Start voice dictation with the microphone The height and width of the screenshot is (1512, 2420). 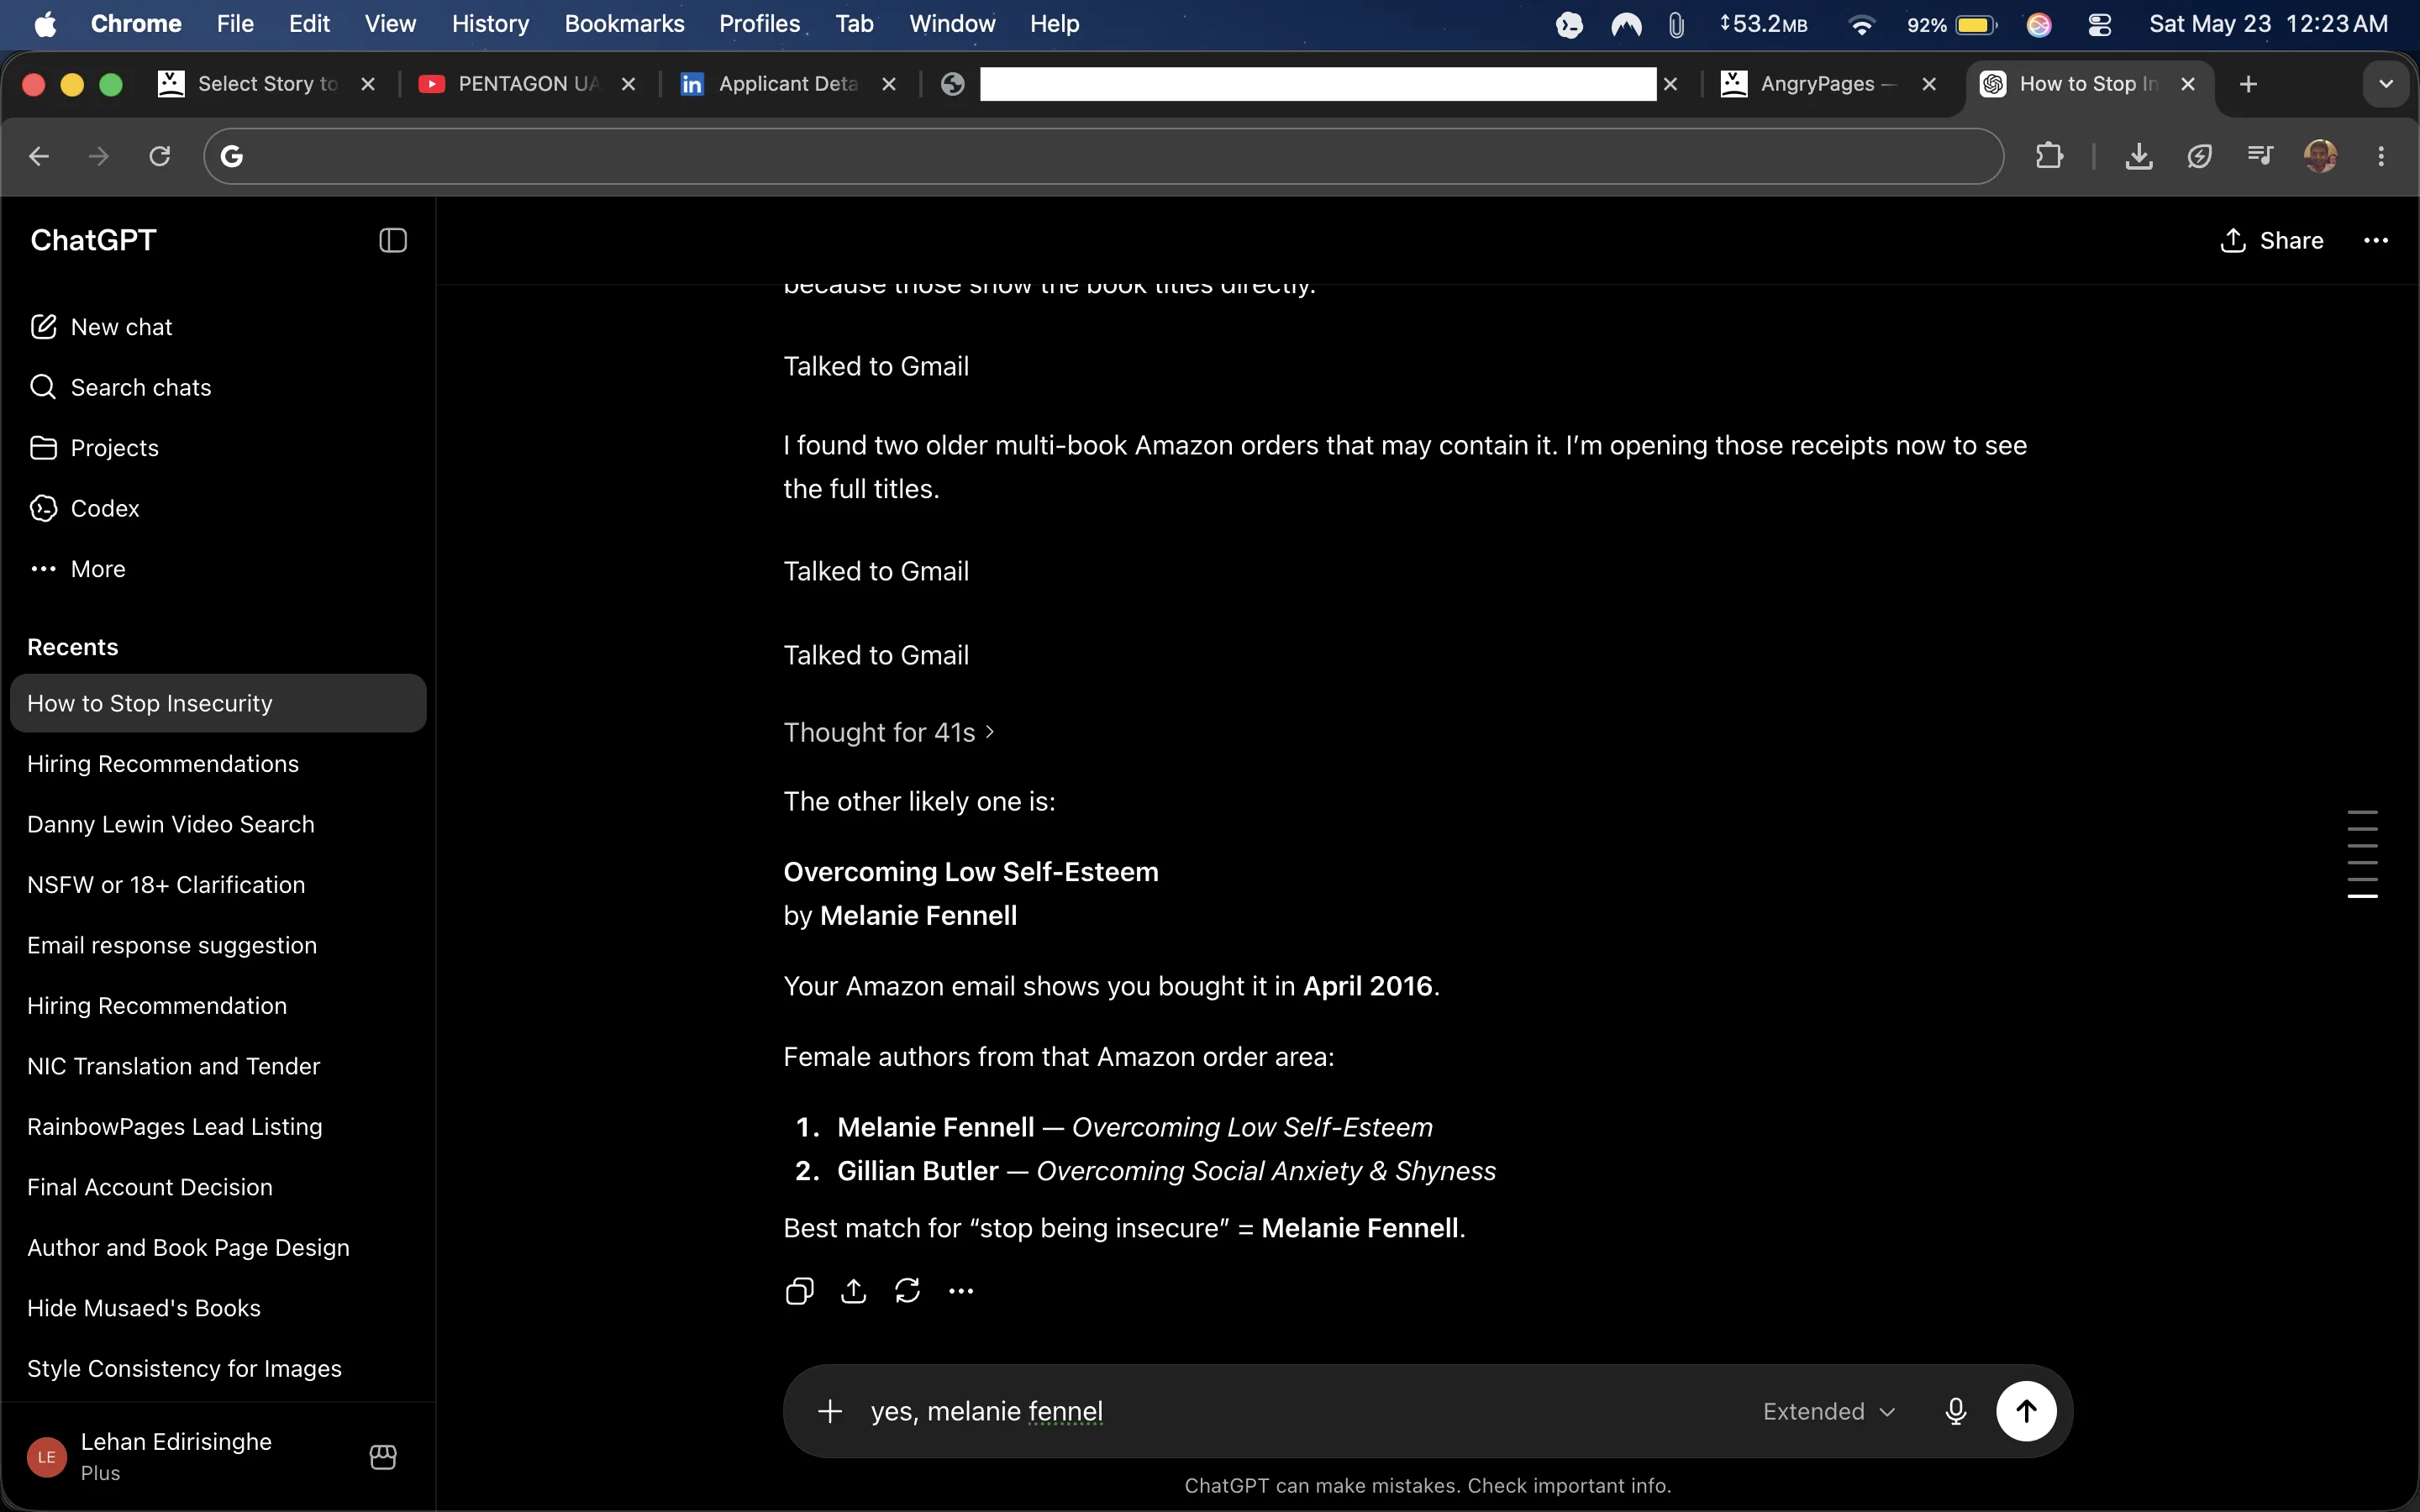click(x=1956, y=1411)
